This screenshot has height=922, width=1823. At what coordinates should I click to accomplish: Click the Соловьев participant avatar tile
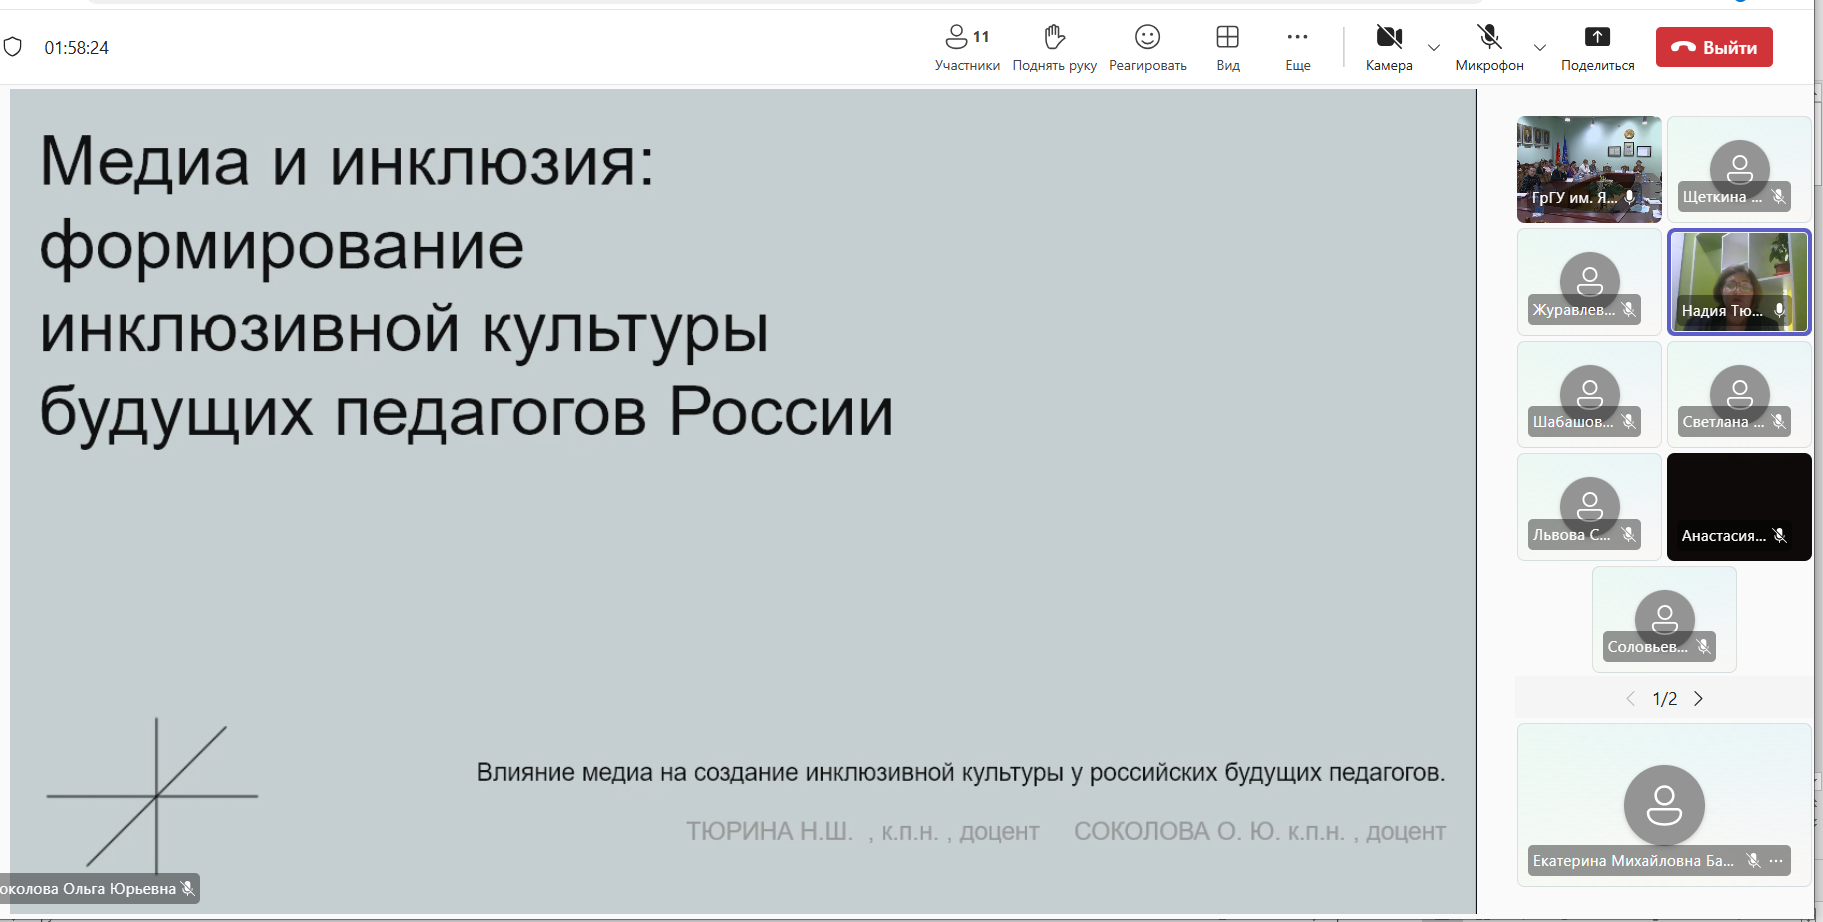click(x=1664, y=618)
